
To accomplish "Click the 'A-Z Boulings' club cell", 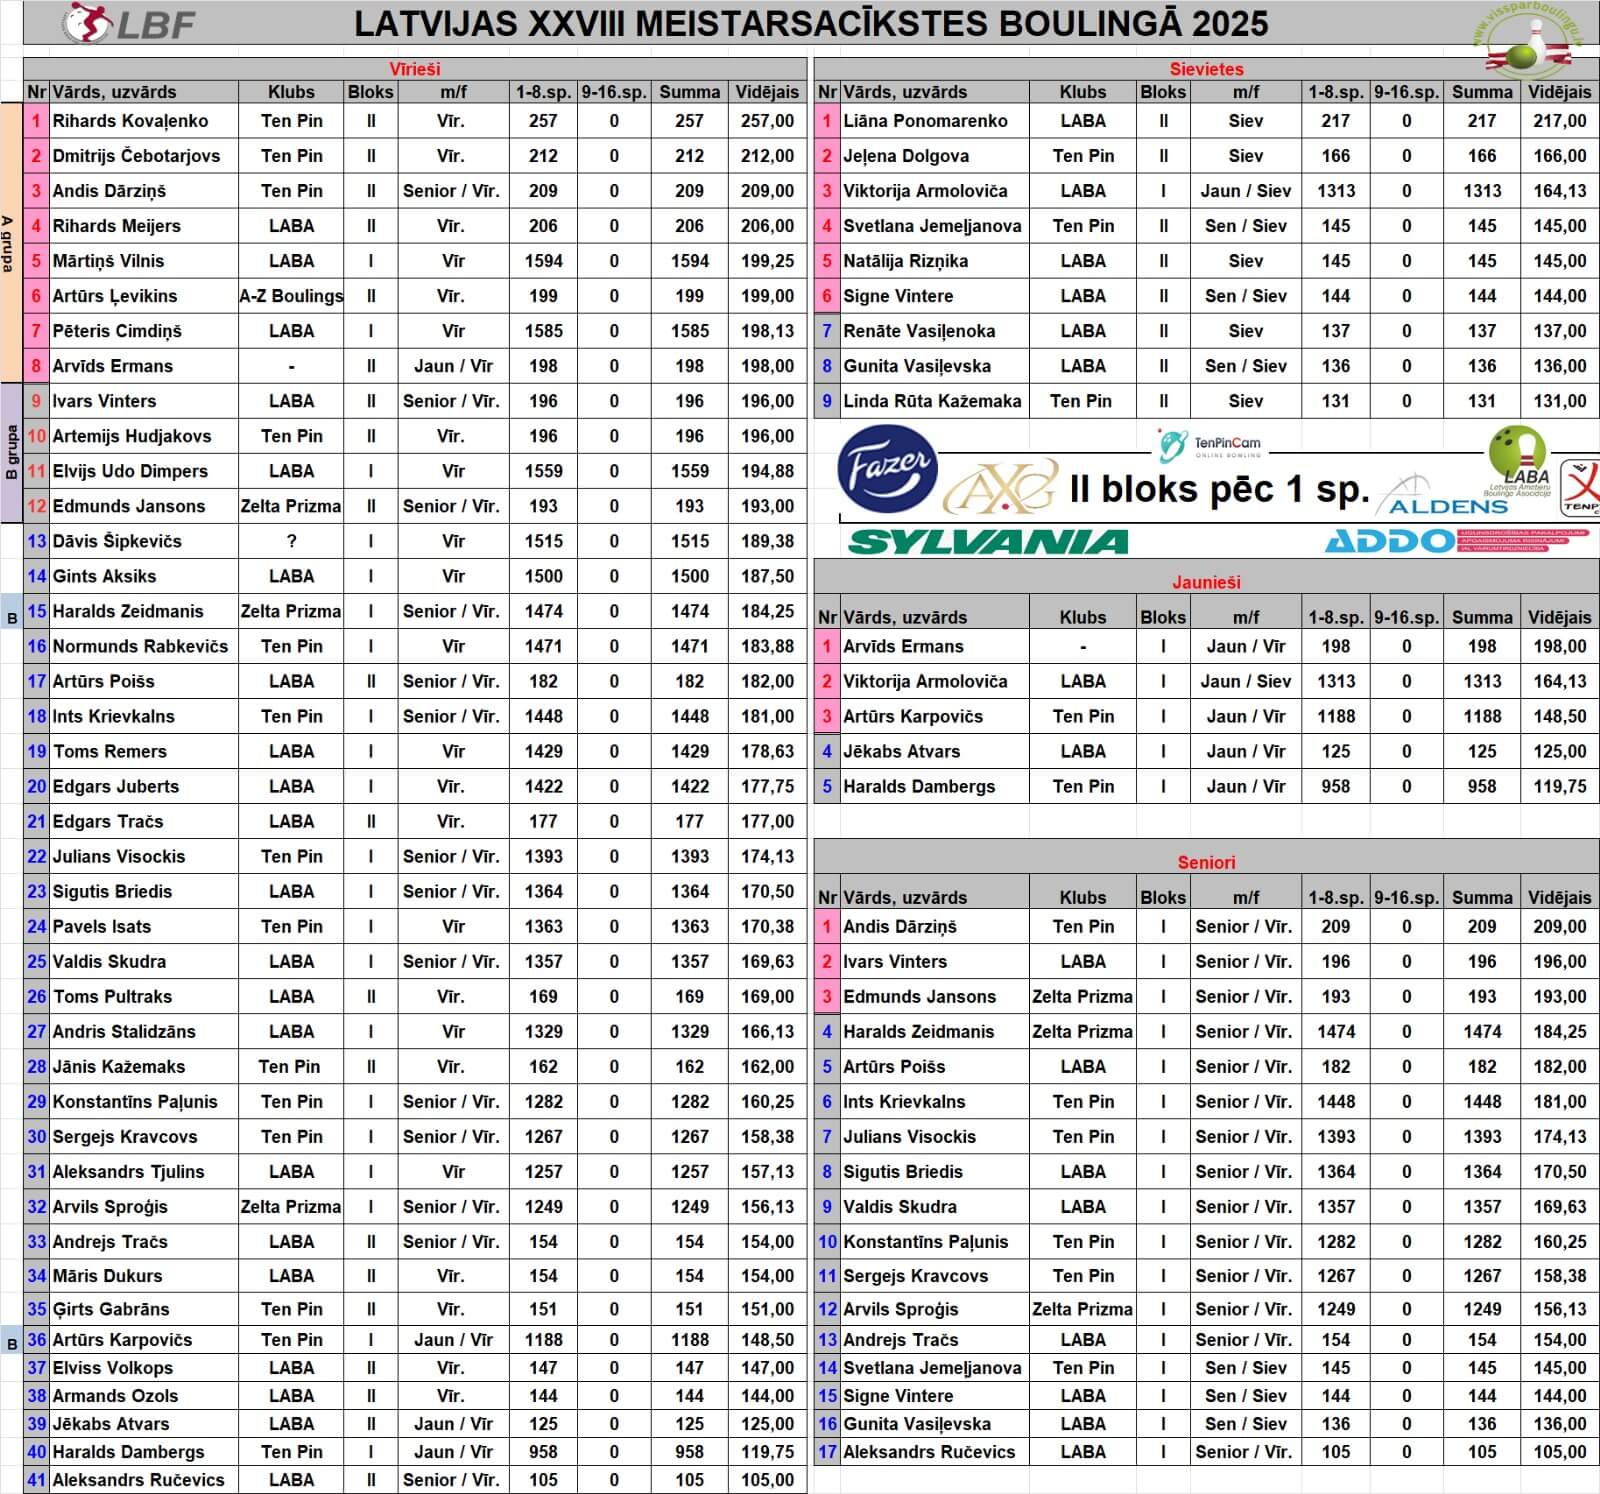I will pyautogui.click(x=291, y=296).
